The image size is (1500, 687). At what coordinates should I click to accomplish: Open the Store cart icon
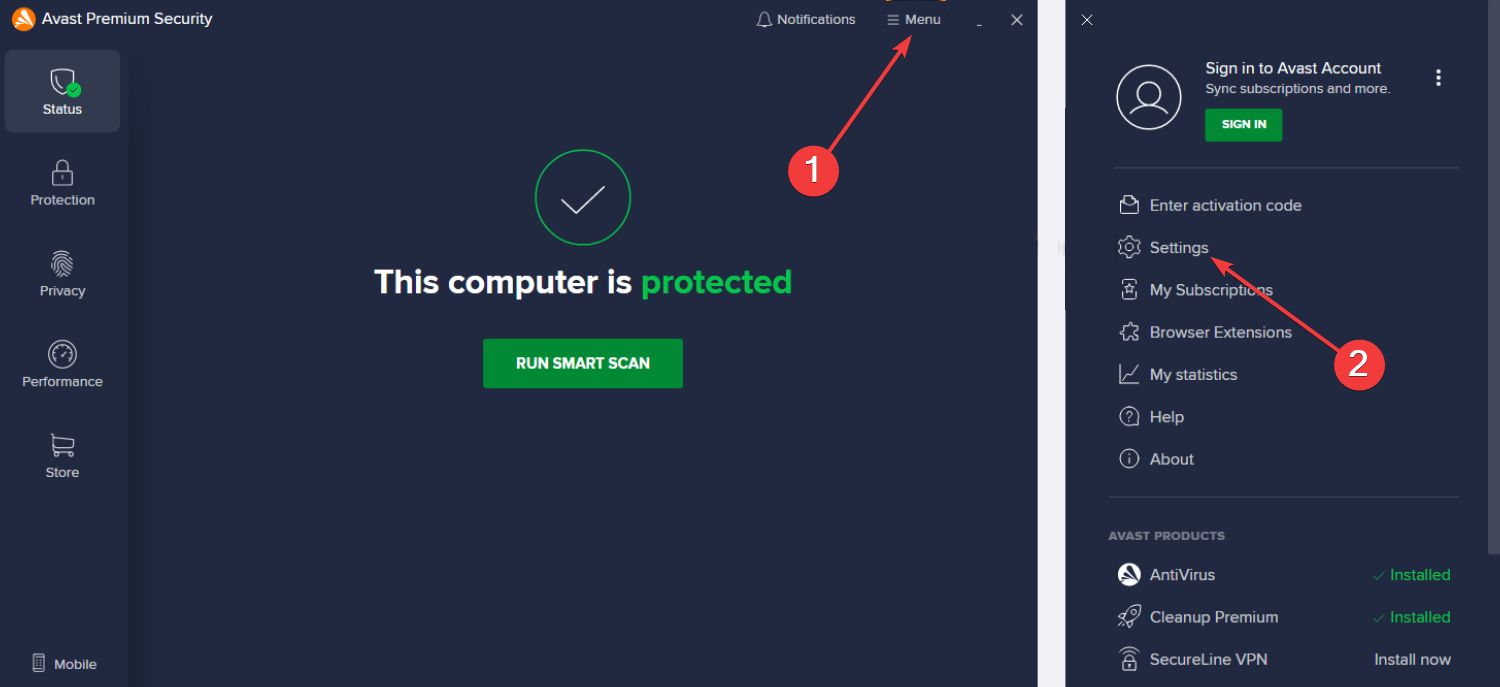[62, 445]
